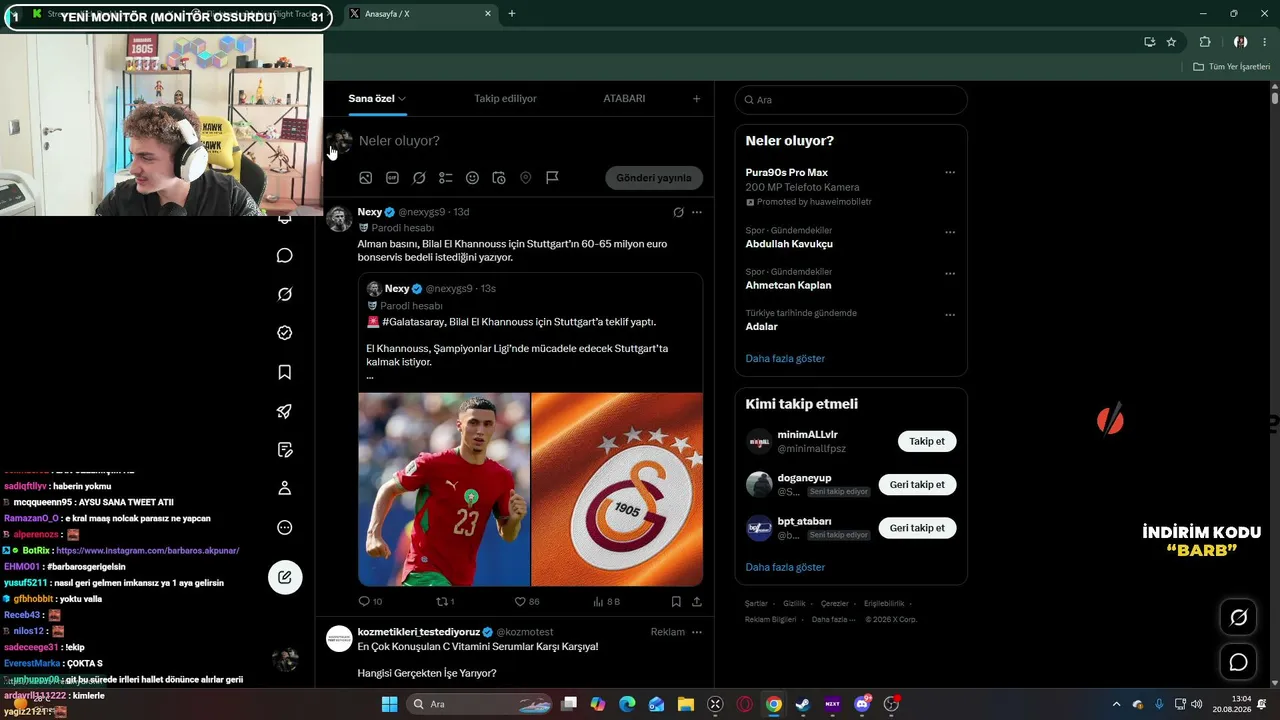Screen dimensions: 1280x720
Task: Schedule the post with the calendar-clock icon
Action: [x=499, y=178]
